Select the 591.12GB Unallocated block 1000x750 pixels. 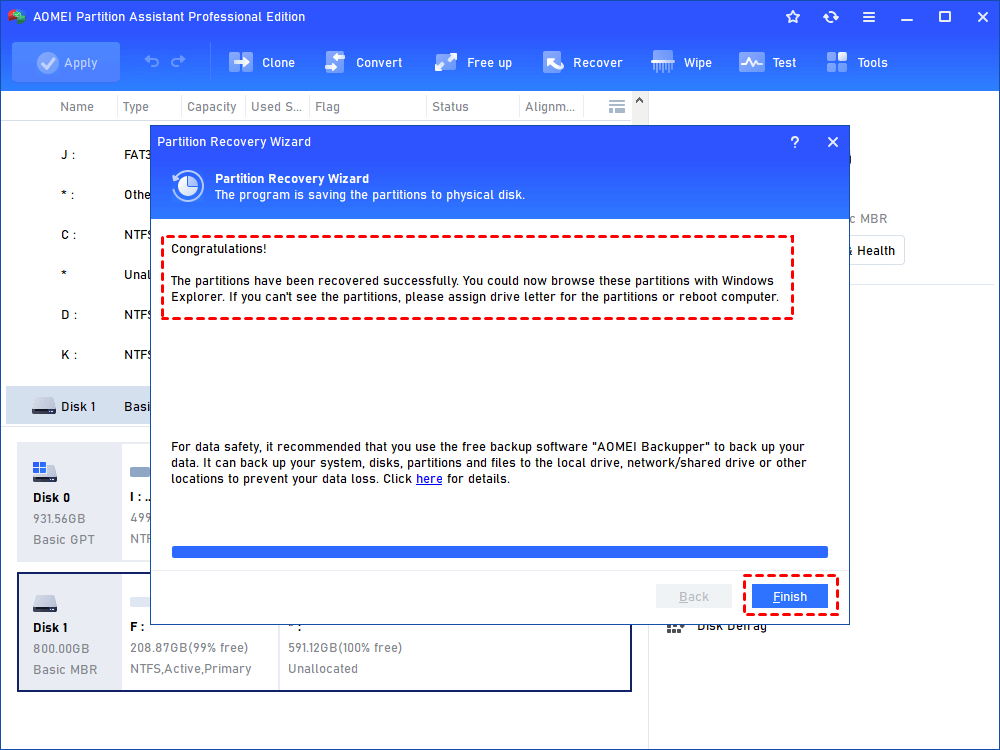click(455, 657)
